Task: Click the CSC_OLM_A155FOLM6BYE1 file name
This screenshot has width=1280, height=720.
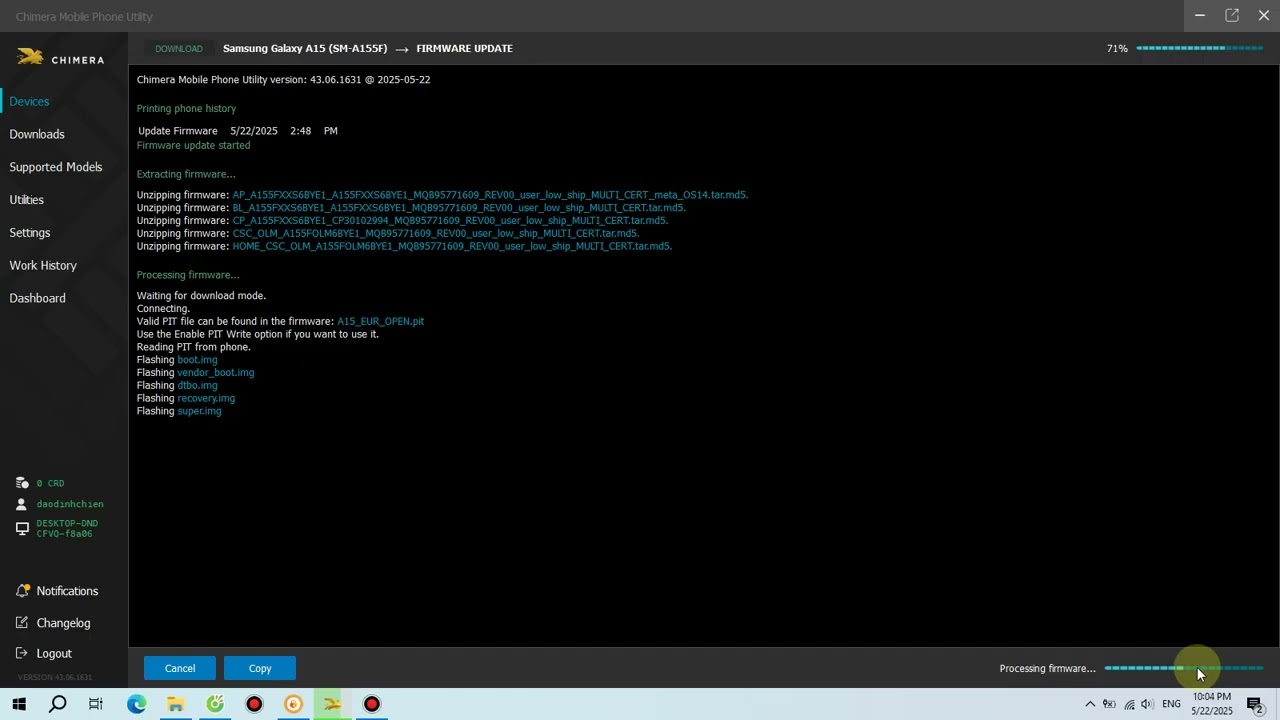Action: click(436, 233)
